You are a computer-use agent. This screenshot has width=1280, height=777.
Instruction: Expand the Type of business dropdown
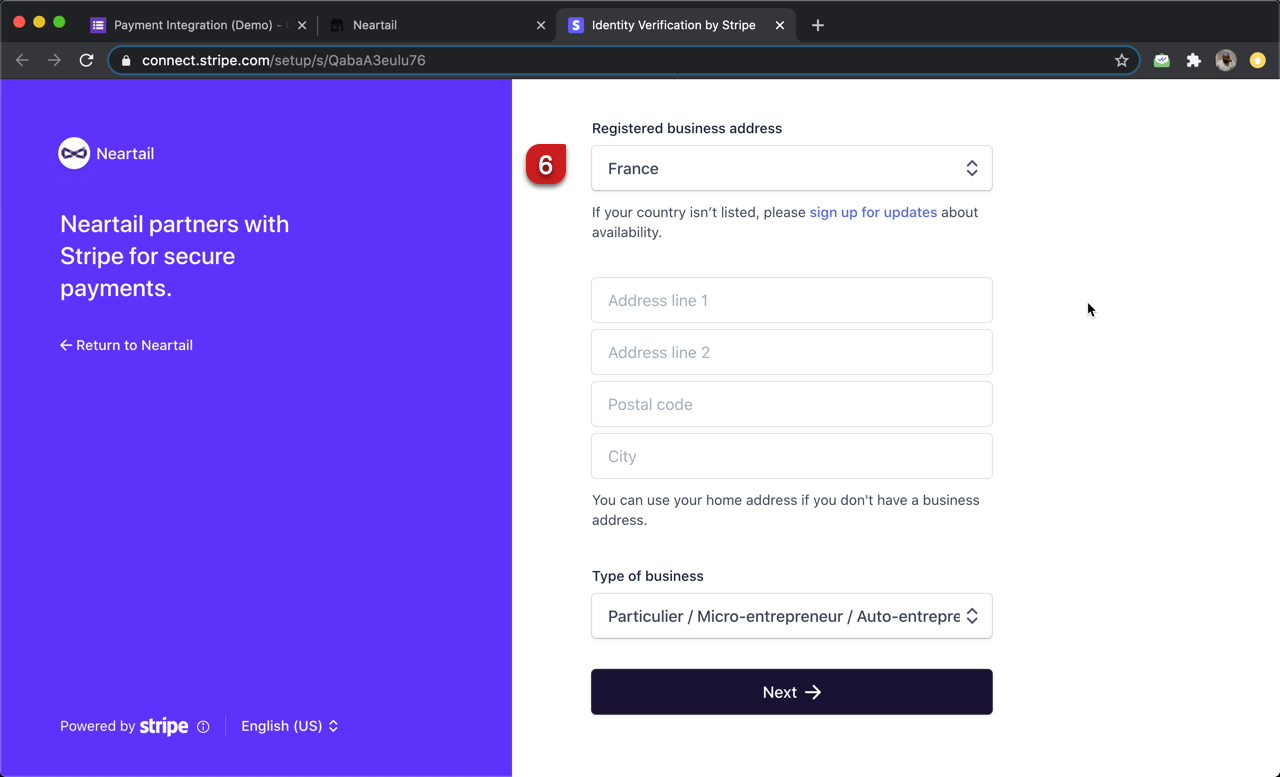791,616
